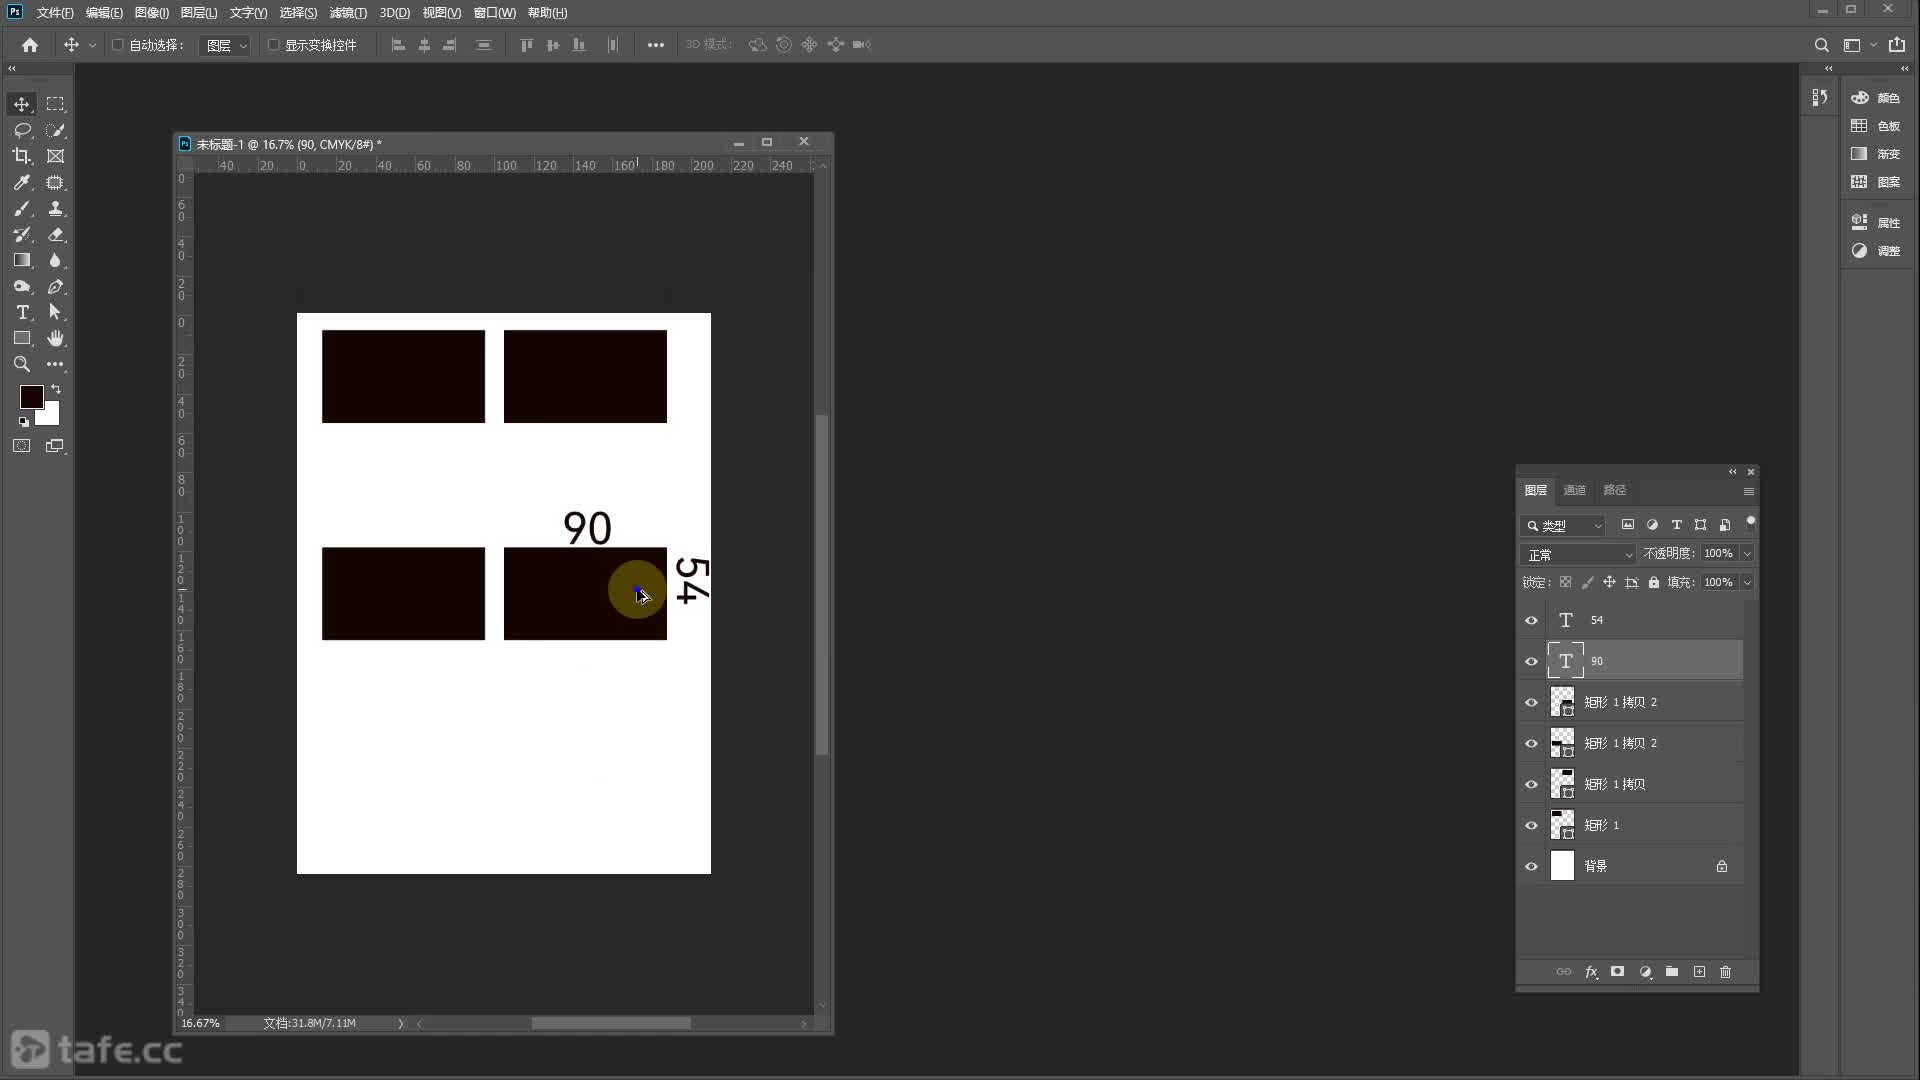Click delete layer trash icon

pos(1725,972)
